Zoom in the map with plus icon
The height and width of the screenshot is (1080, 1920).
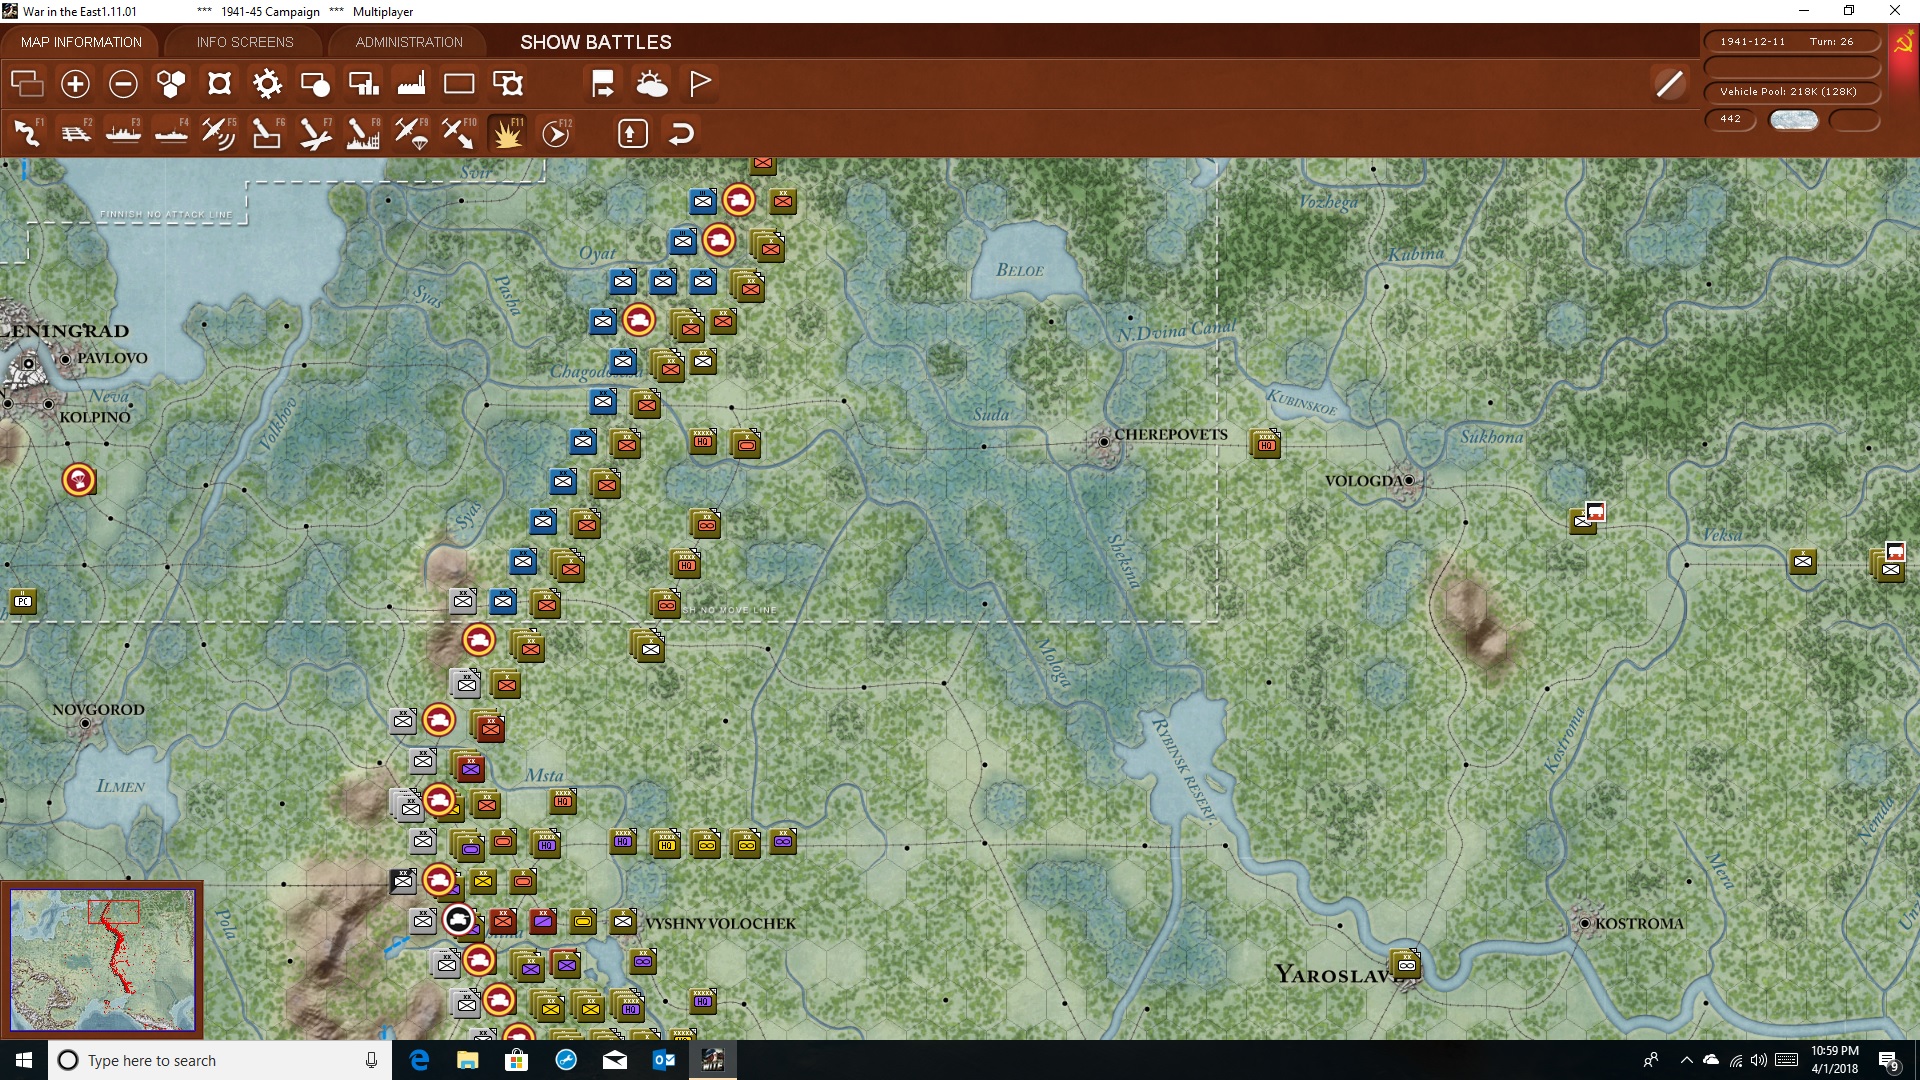(75, 84)
